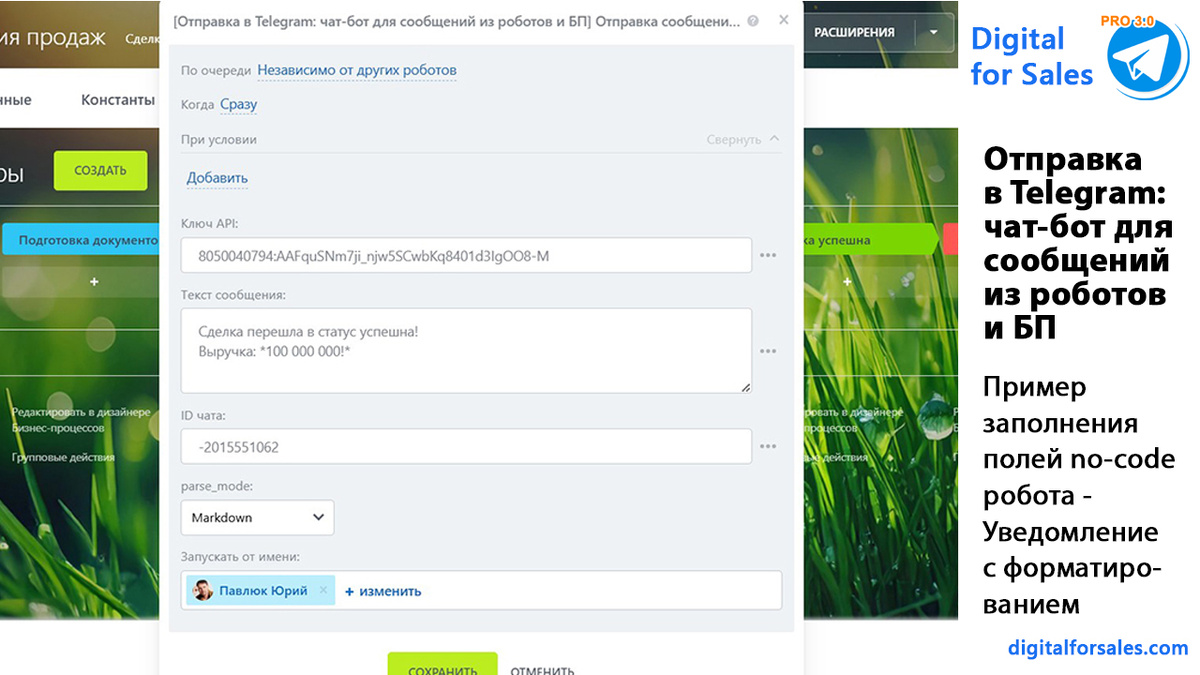
Task: Open the three-dots menu beside Текст сообщения field
Action: click(x=768, y=351)
